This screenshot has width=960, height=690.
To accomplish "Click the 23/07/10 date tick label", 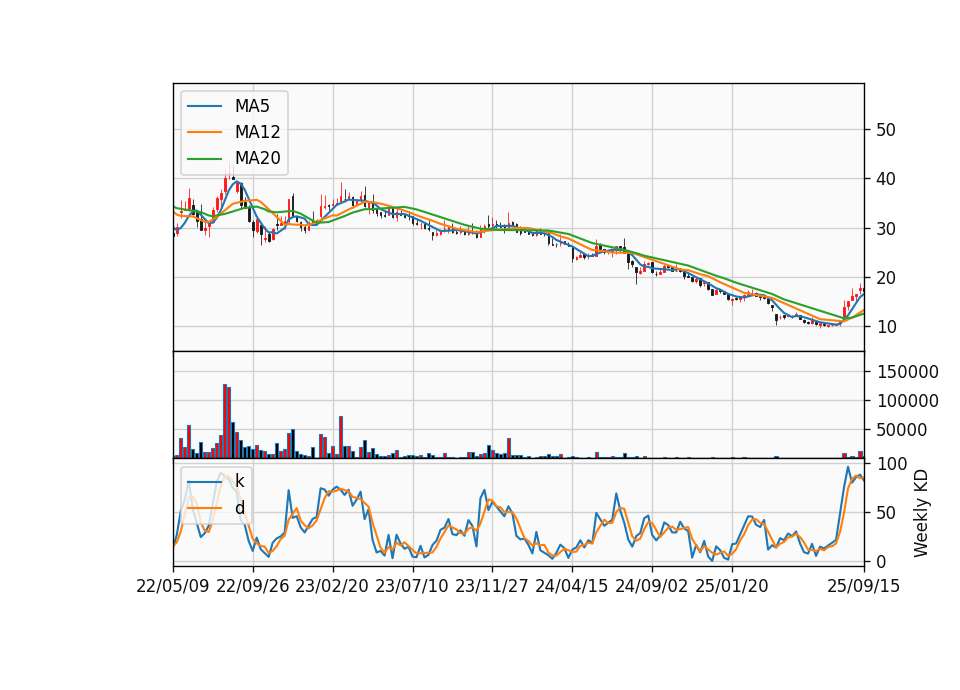I will click(x=412, y=586).
